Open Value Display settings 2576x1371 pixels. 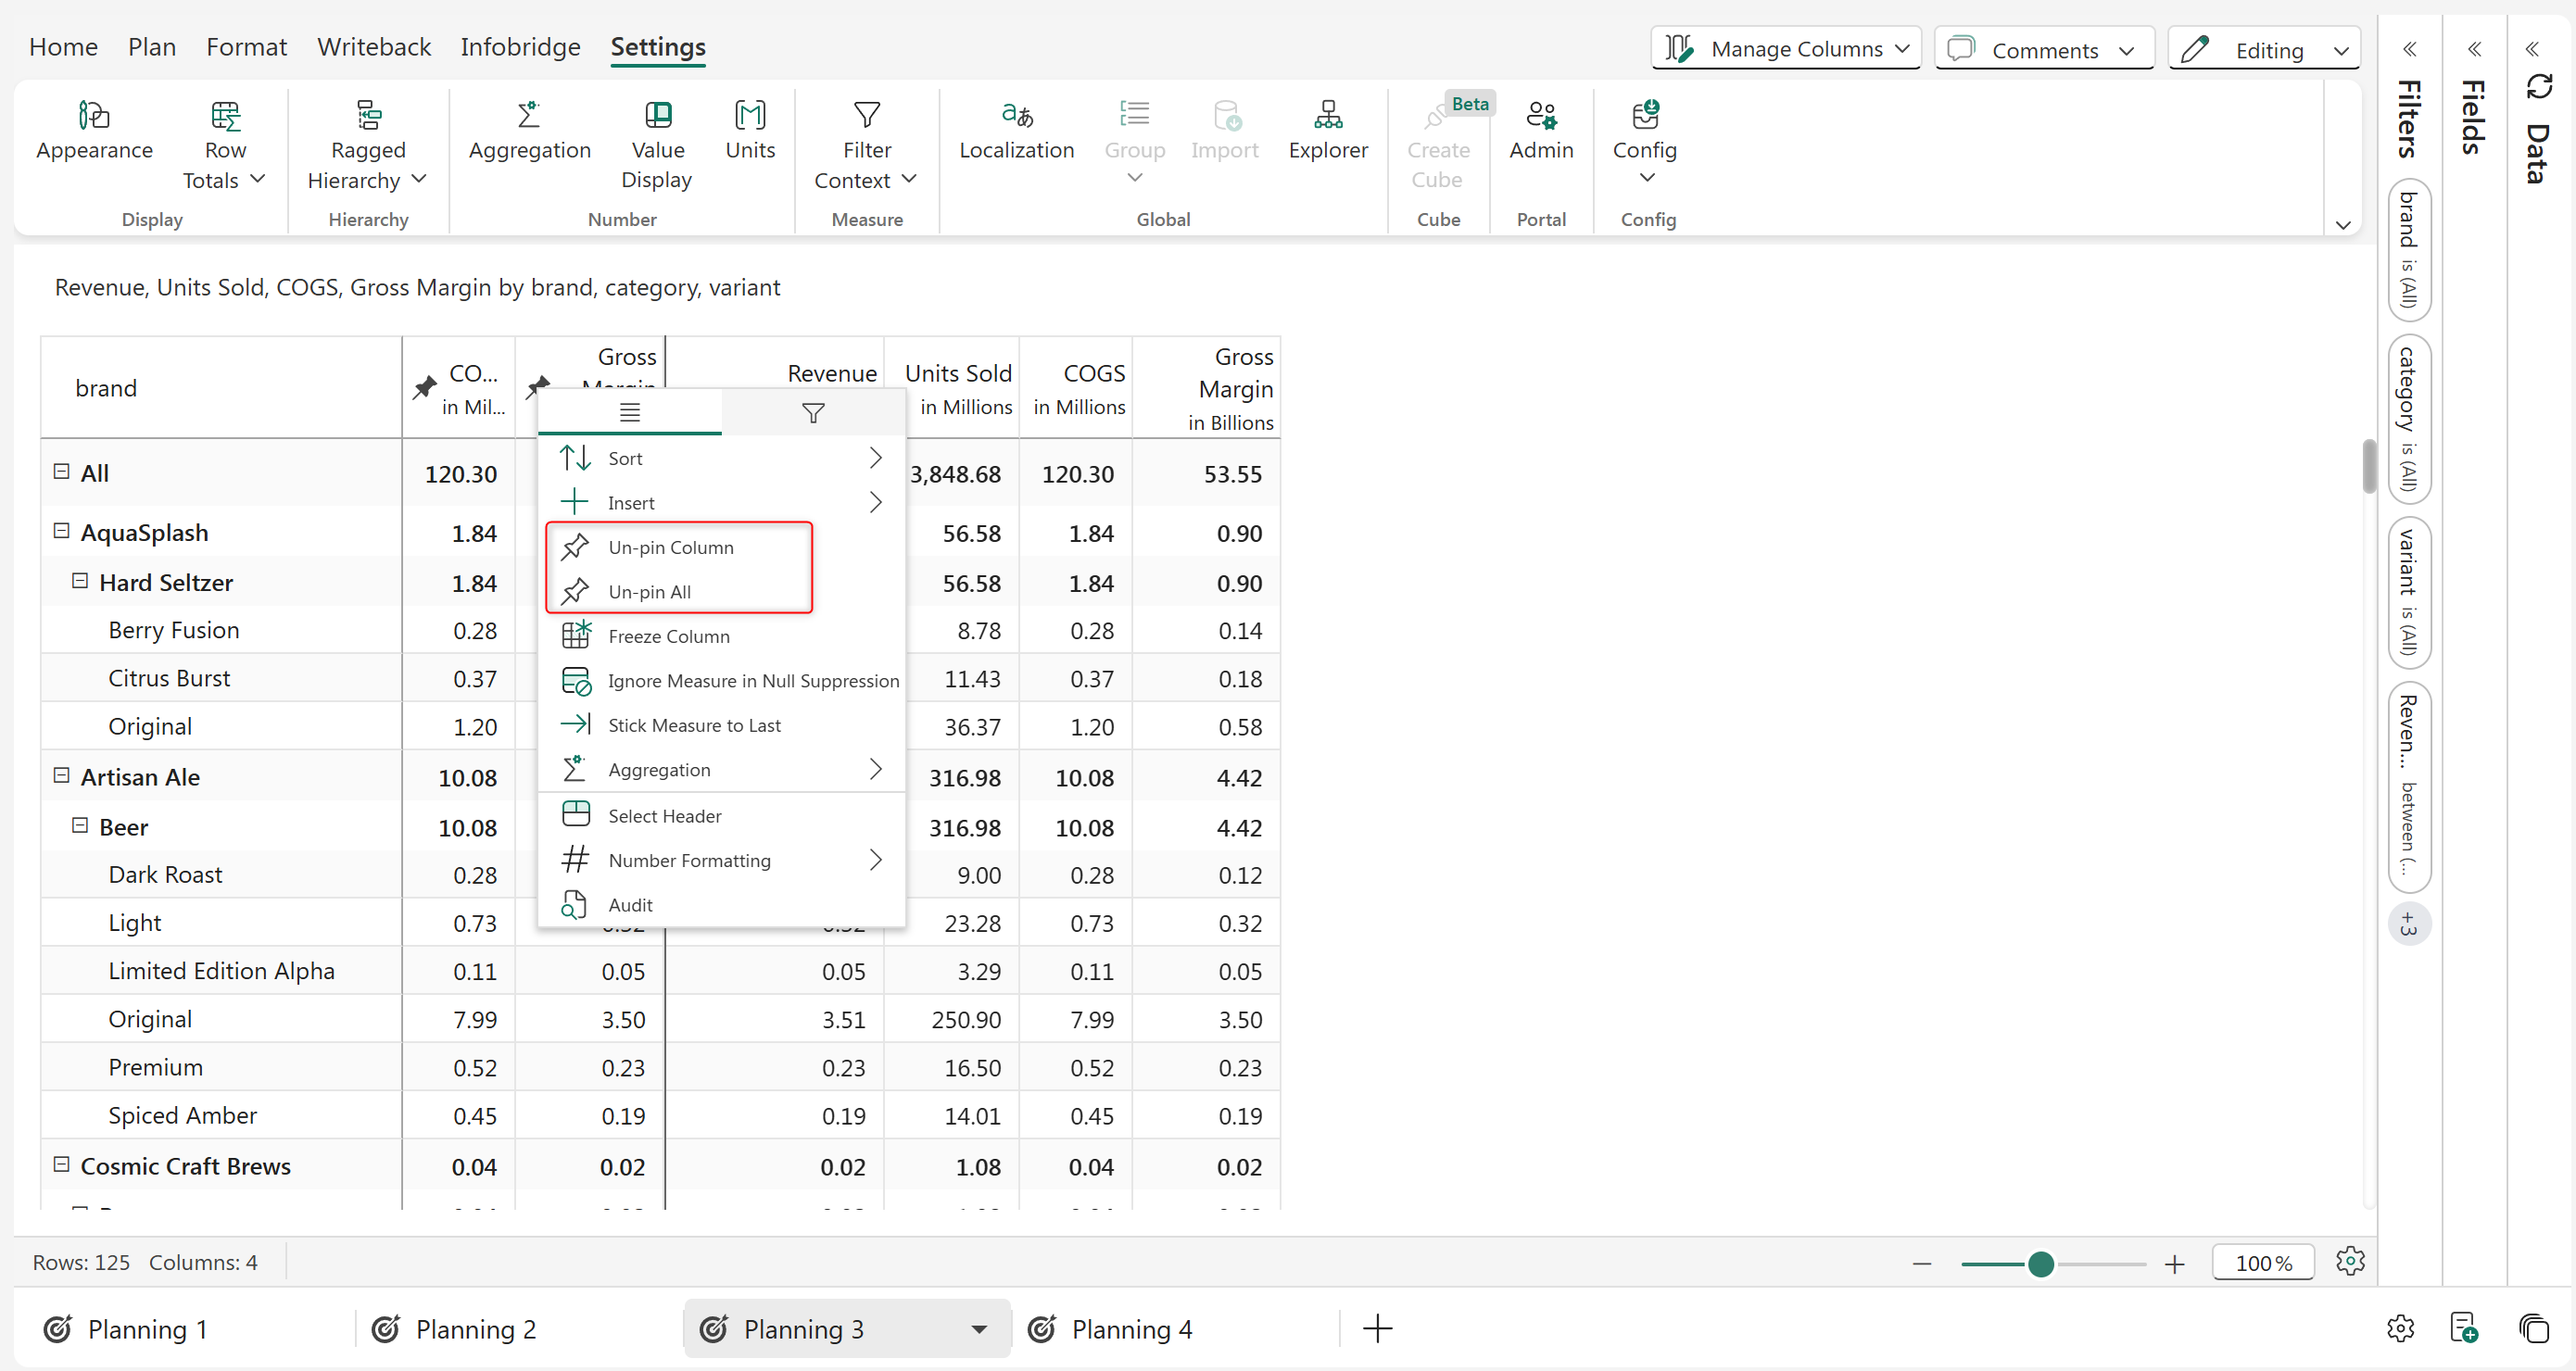[657, 116]
